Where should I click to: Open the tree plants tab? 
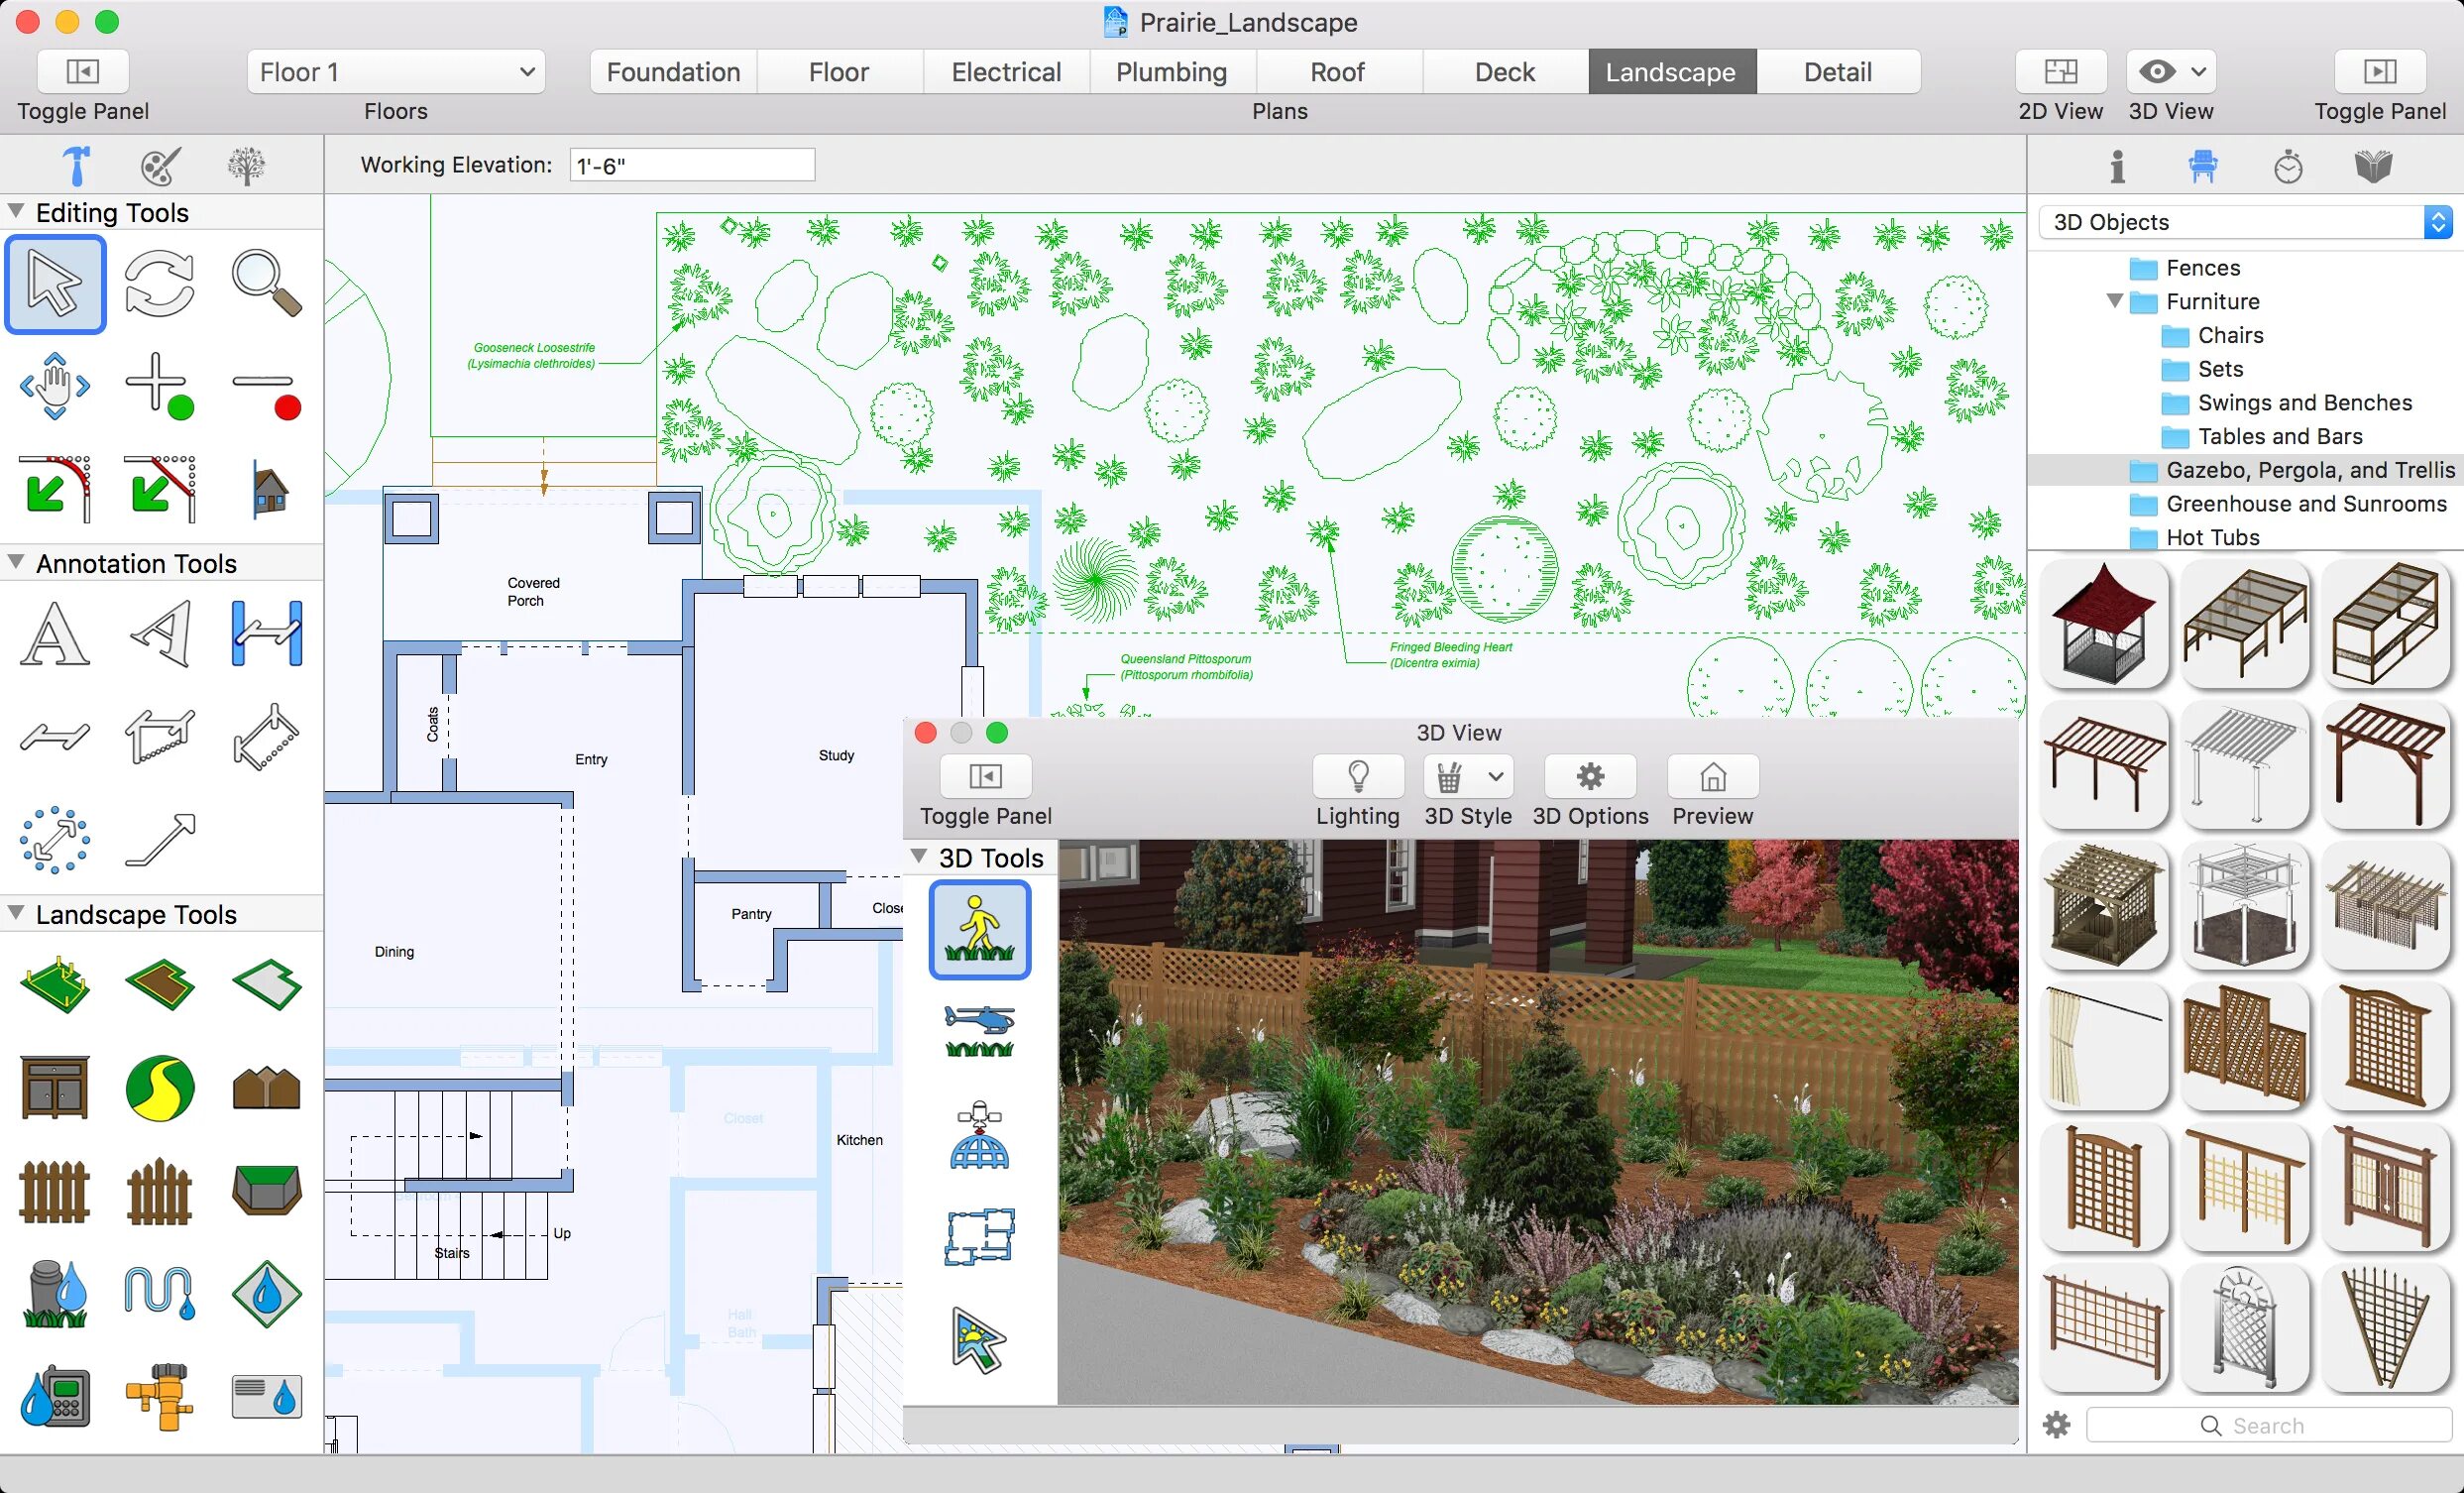click(246, 166)
